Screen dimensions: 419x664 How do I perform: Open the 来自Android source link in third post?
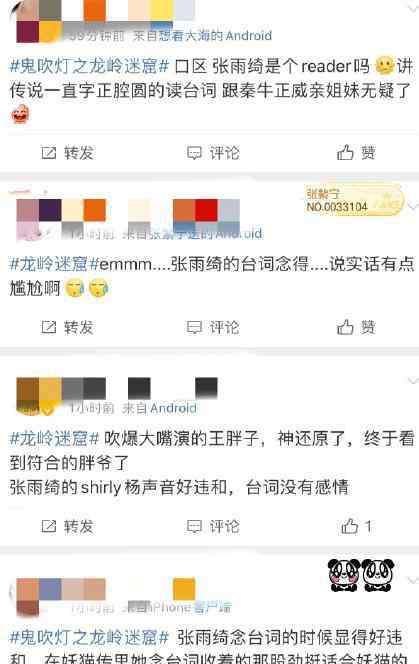(x=159, y=408)
